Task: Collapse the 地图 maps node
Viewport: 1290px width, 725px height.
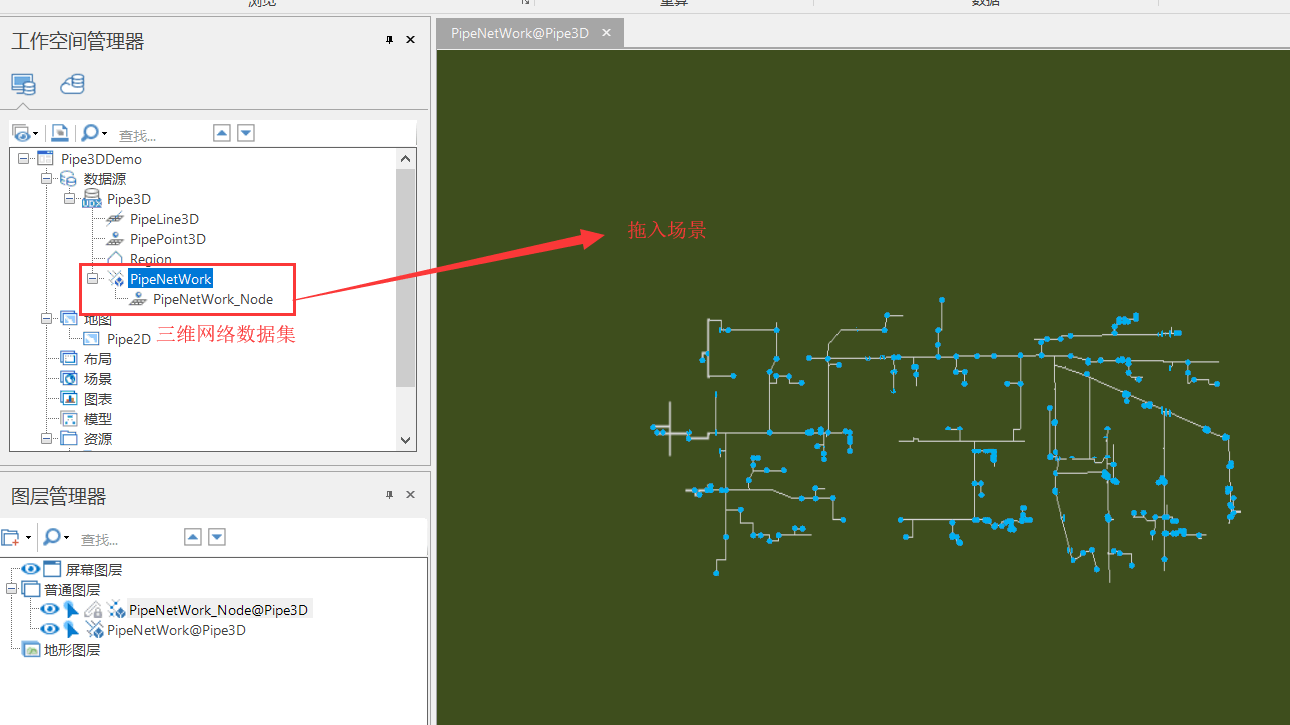Action: (x=46, y=319)
